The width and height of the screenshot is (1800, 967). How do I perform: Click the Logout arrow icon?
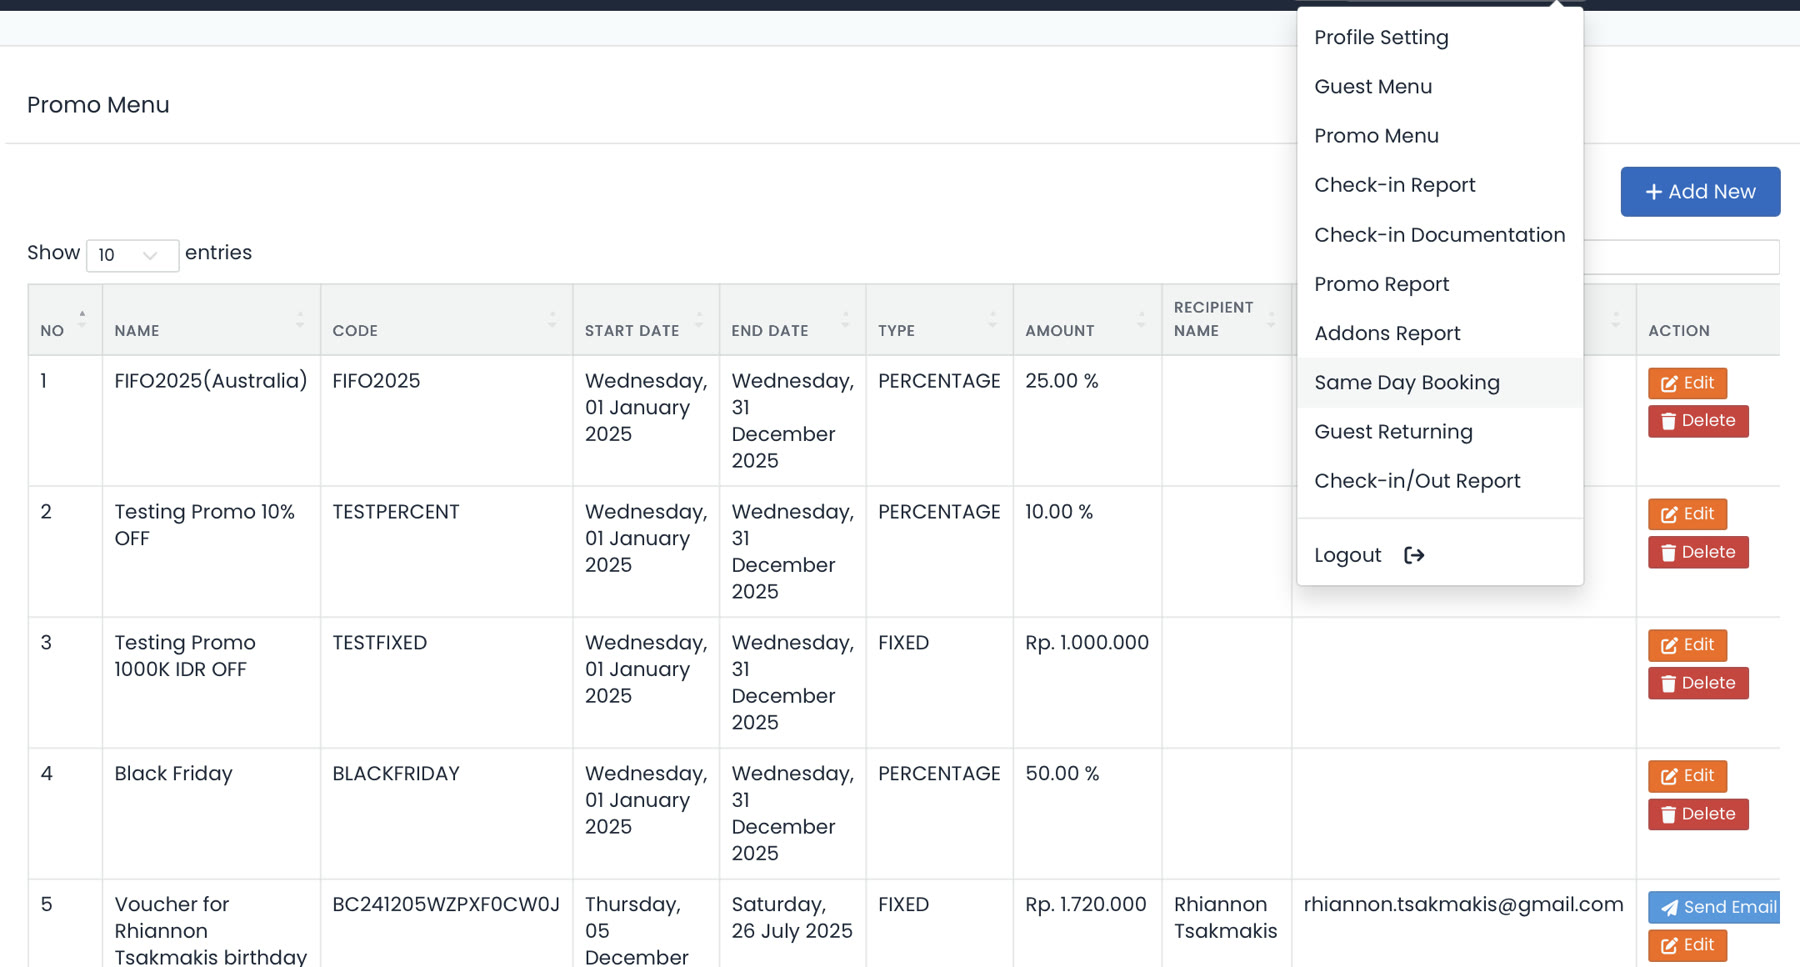(1414, 555)
